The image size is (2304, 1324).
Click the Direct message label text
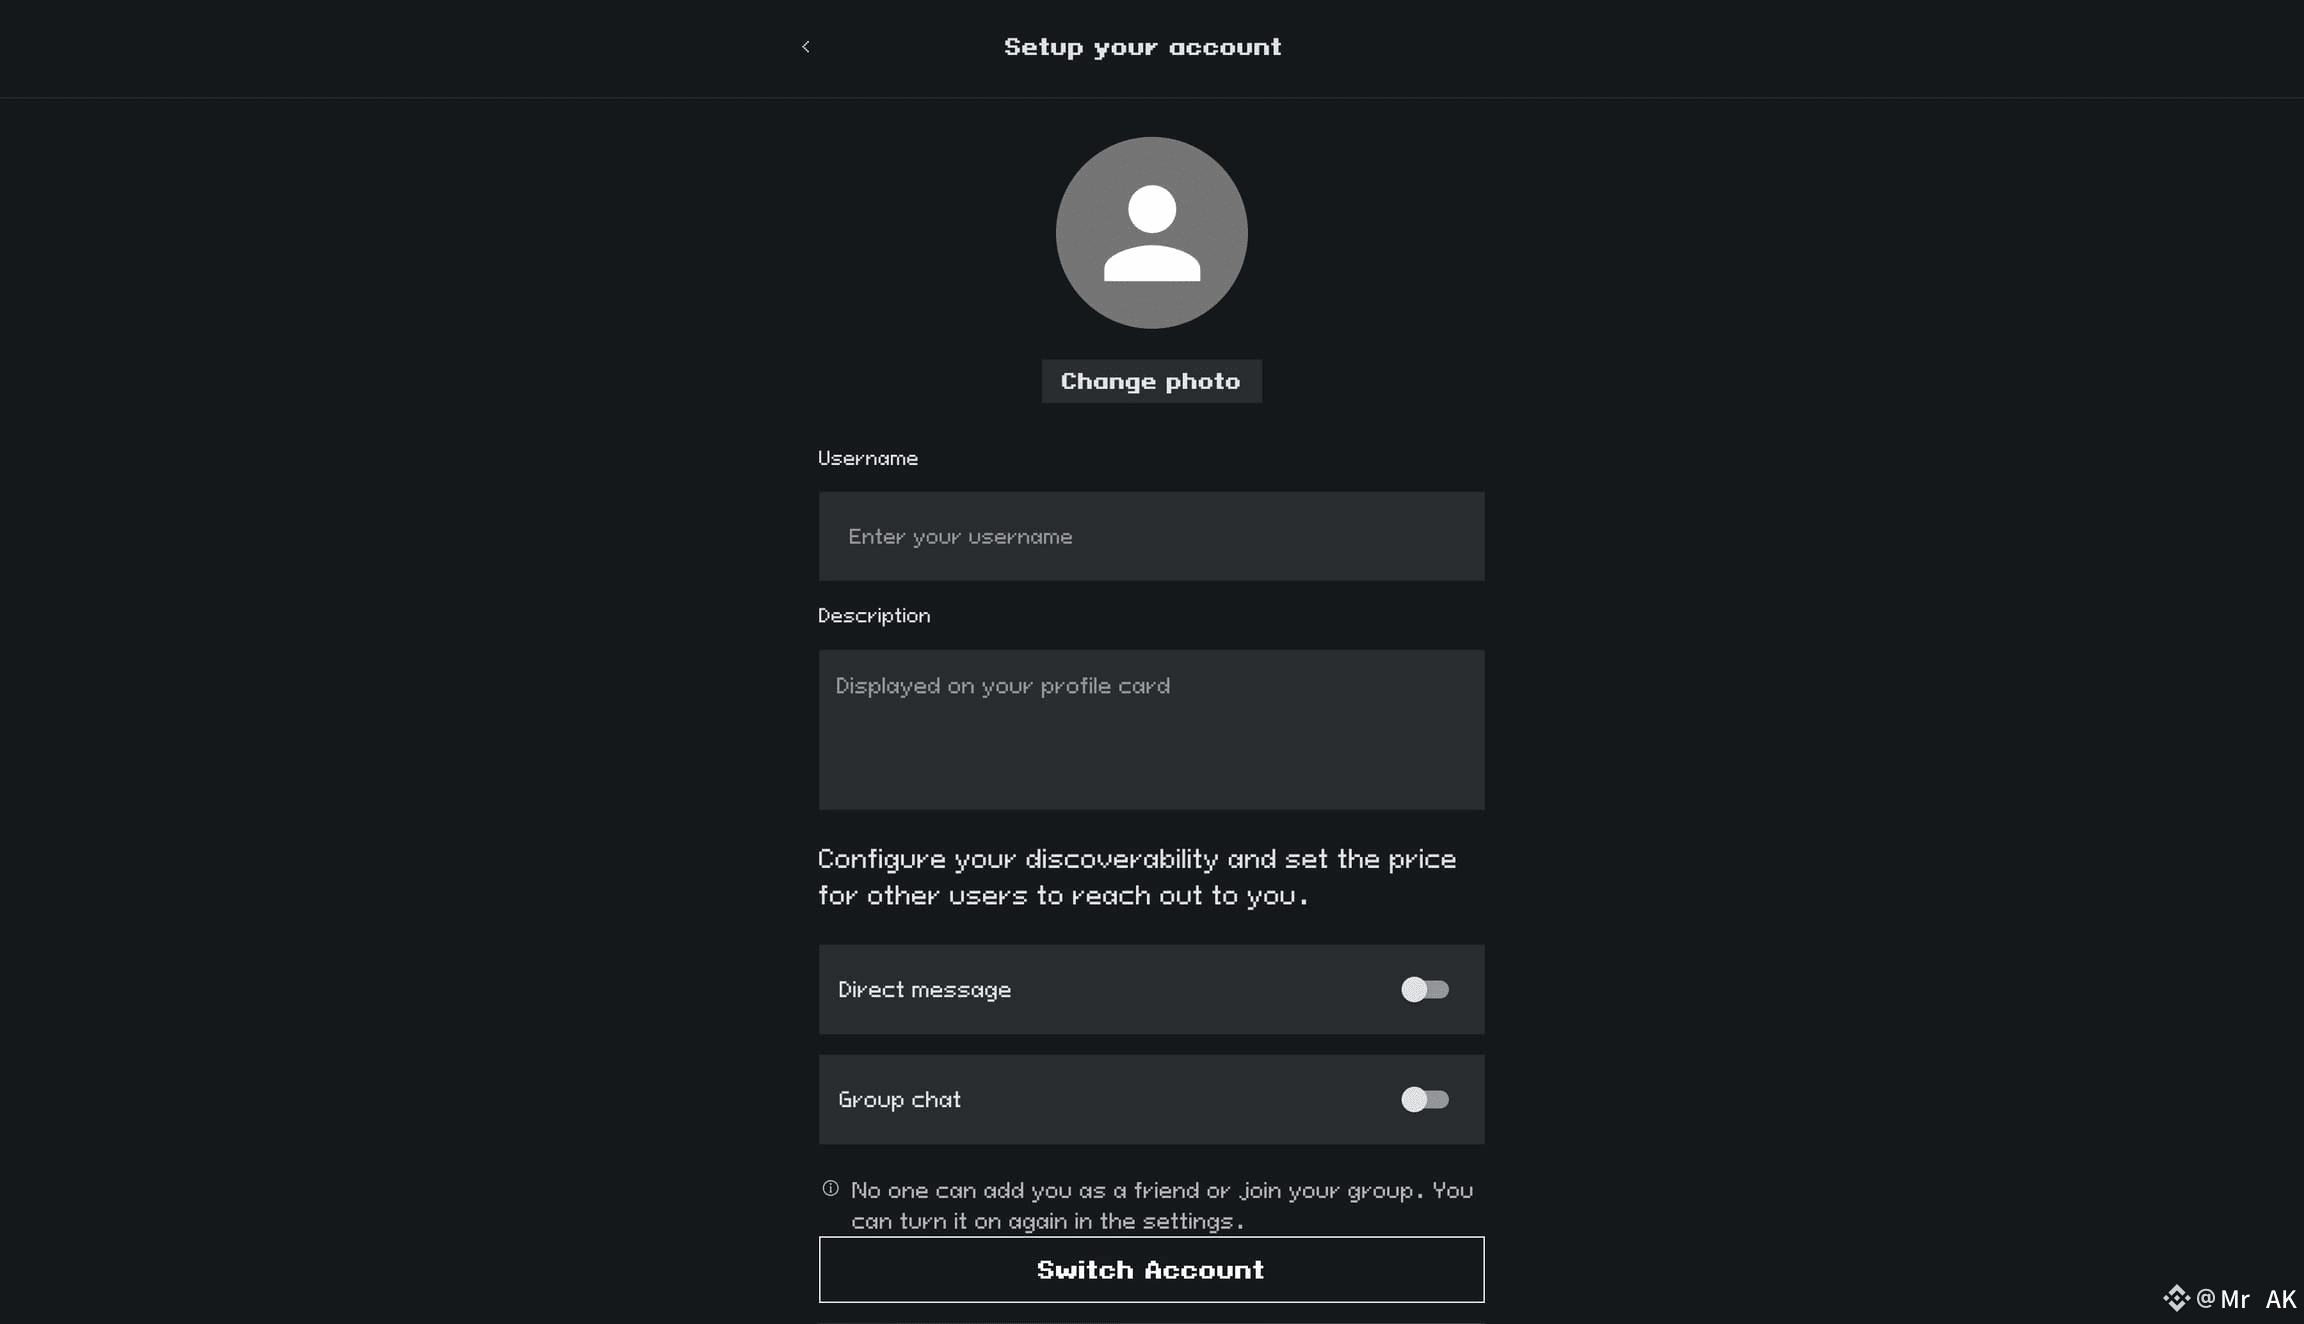click(x=924, y=990)
